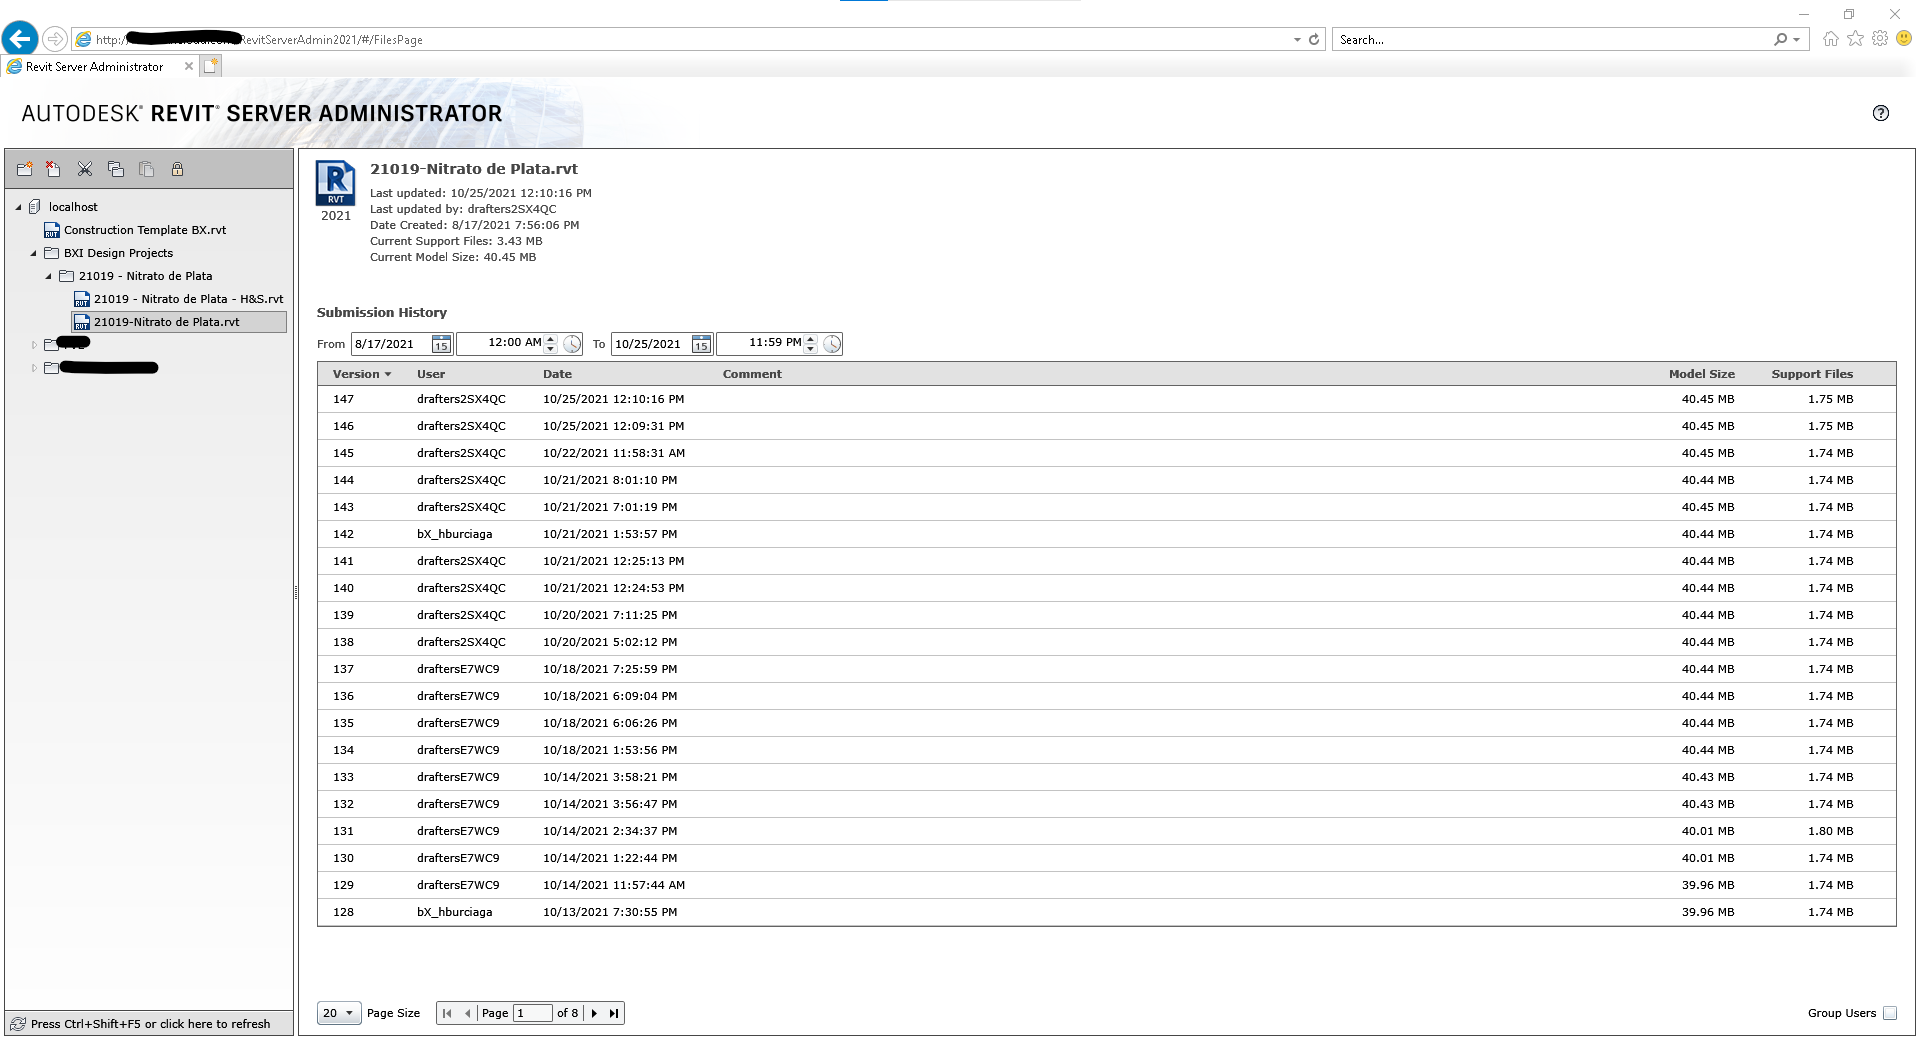Click the Copy toolbar icon
Screen dimensions: 1916x1038
point(116,169)
